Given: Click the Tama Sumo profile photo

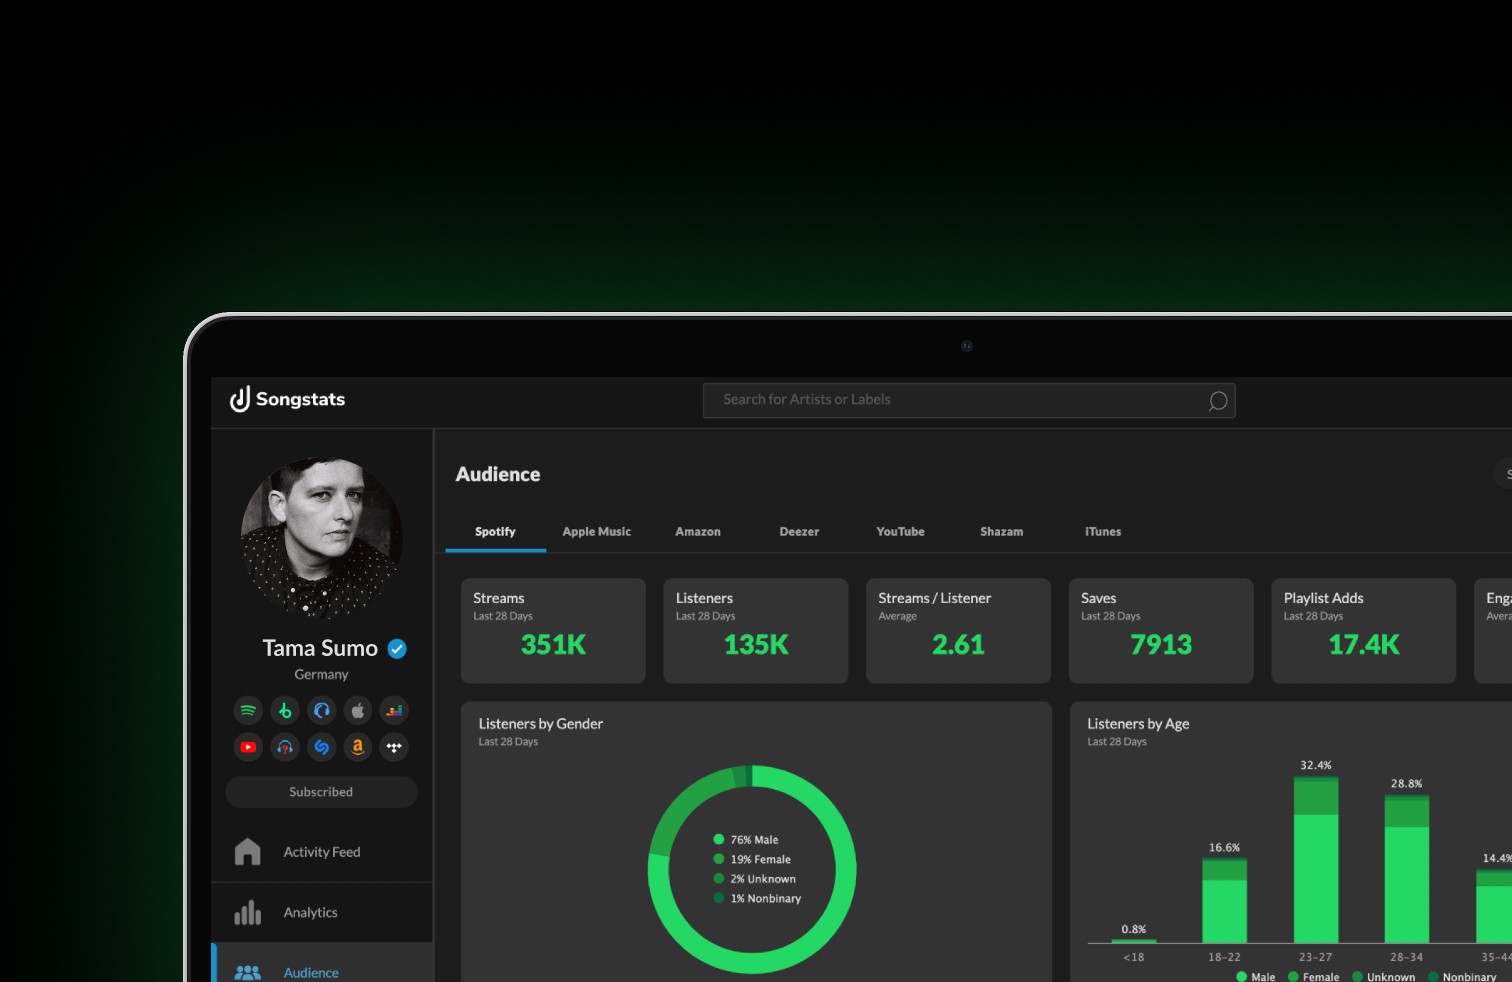Looking at the screenshot, I should pos(321,538).
